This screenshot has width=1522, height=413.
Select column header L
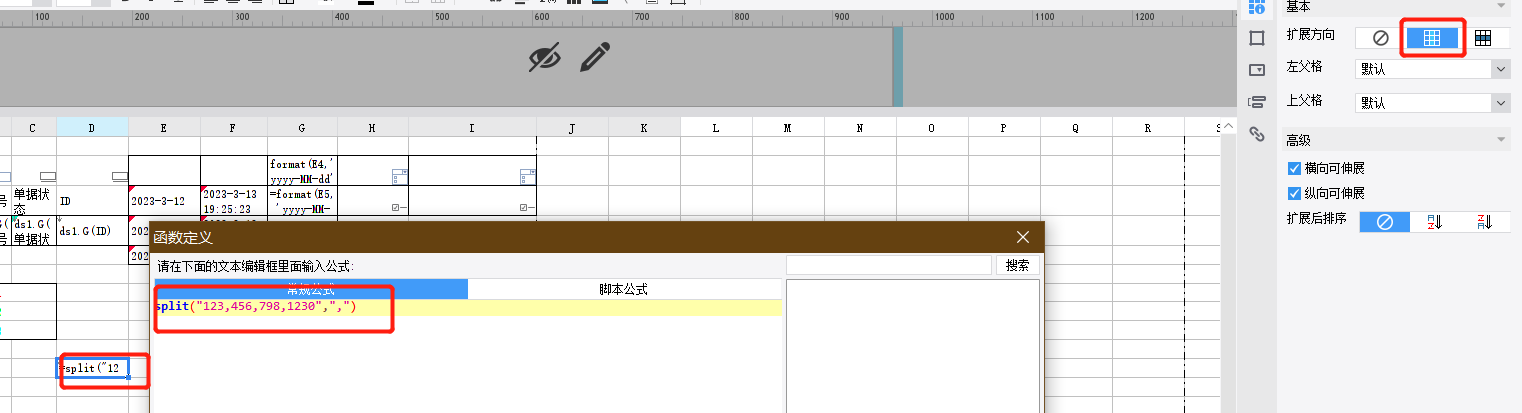tap(716, 127)
